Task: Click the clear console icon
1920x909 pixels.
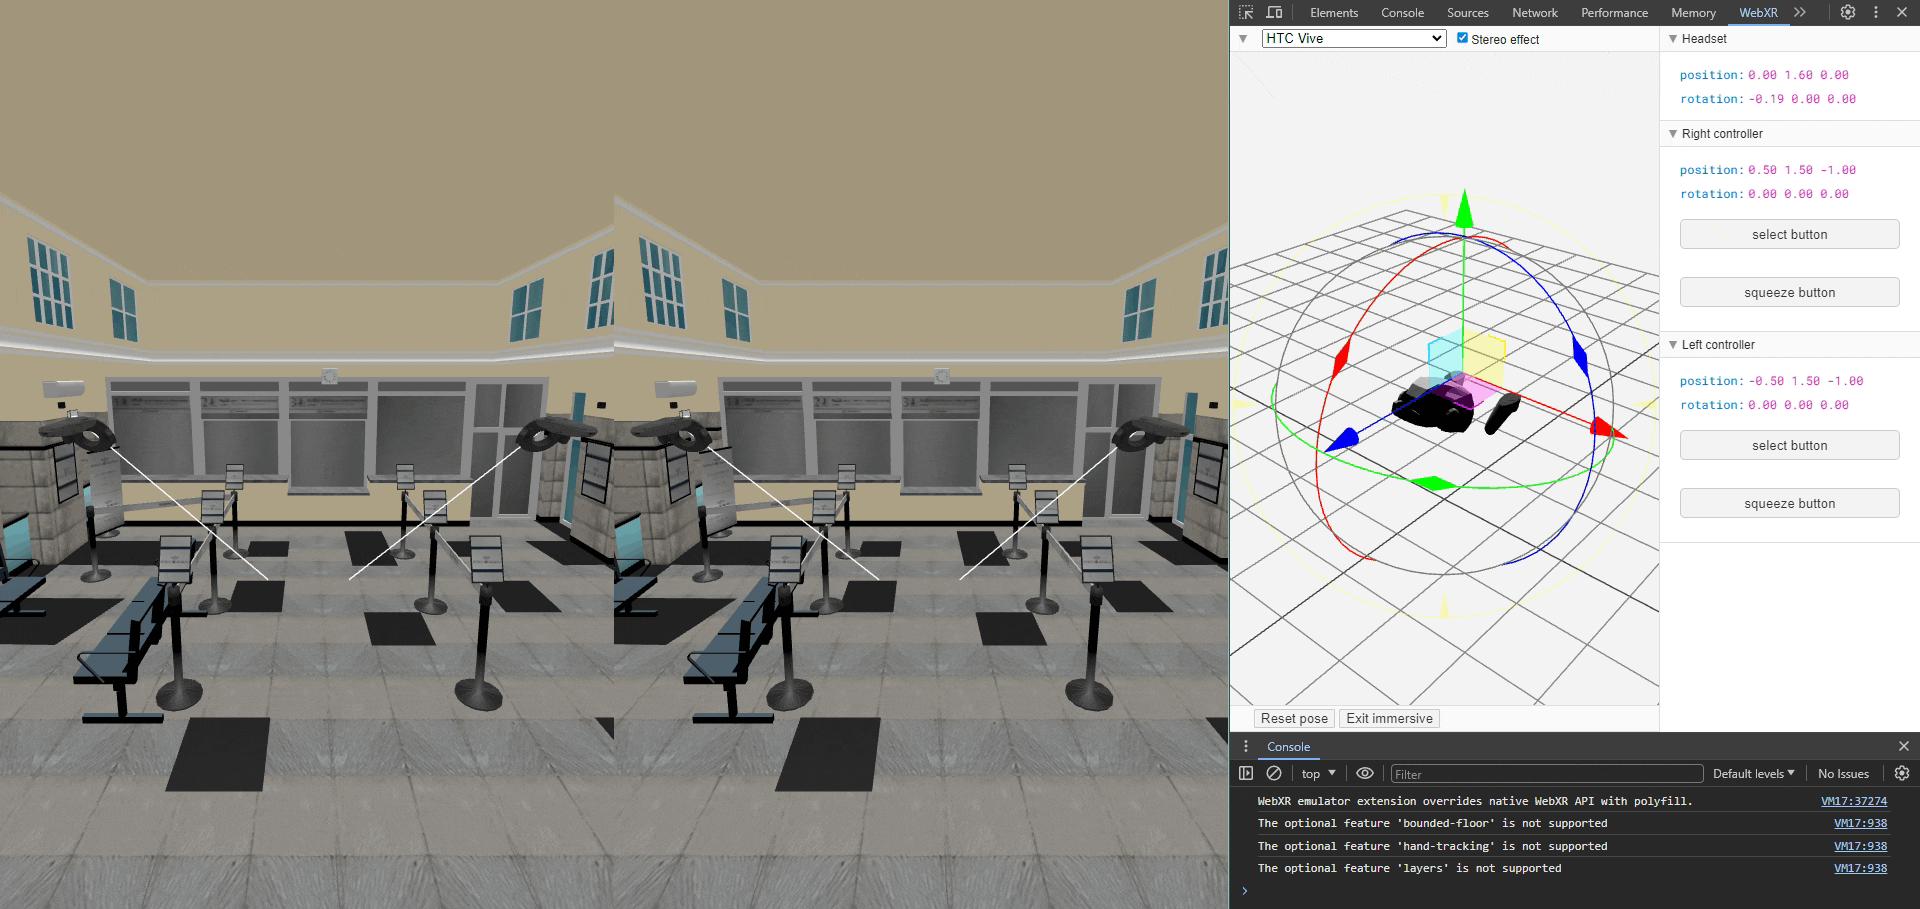Action: 1274,773
